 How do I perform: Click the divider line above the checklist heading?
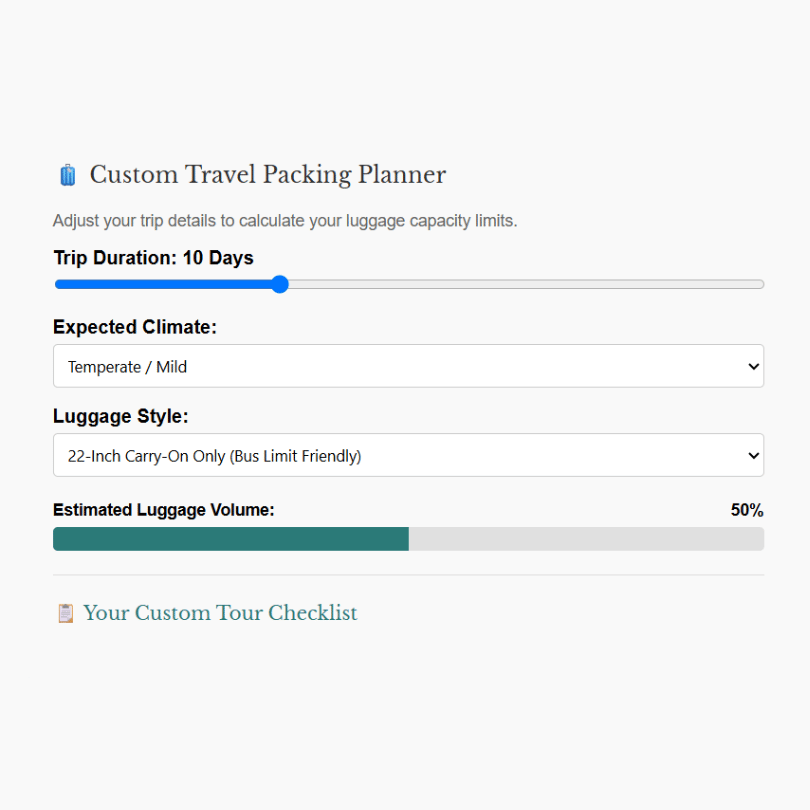408,574
